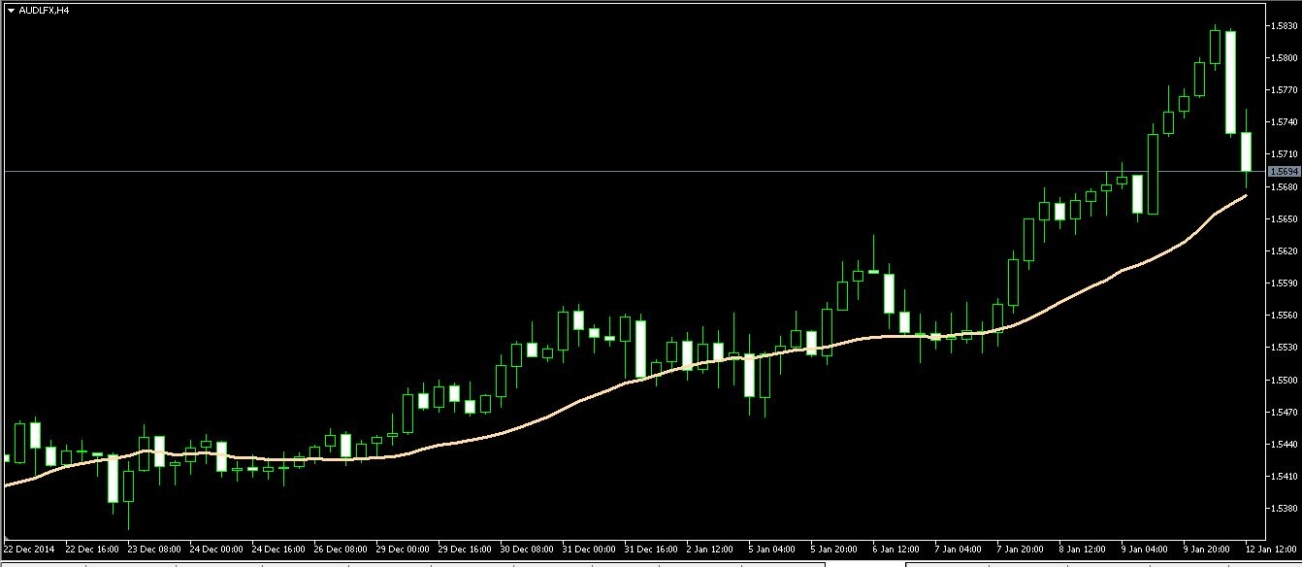The width and height of the screenshot is (1302, 567).
Task: Click the 1.5740 price scale label
Action: tap(1284, 122)
